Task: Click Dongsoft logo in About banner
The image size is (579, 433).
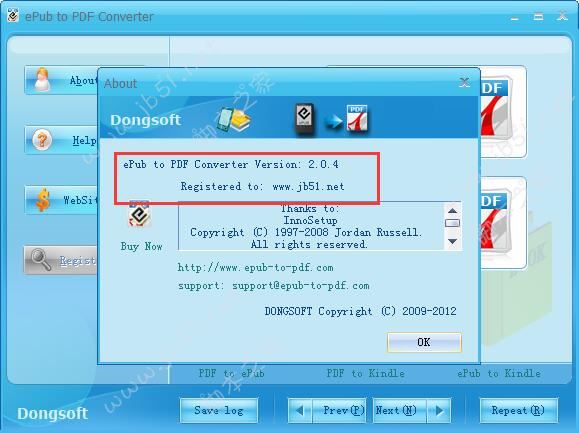Action: pyautogui.click(x=145, y=120)
